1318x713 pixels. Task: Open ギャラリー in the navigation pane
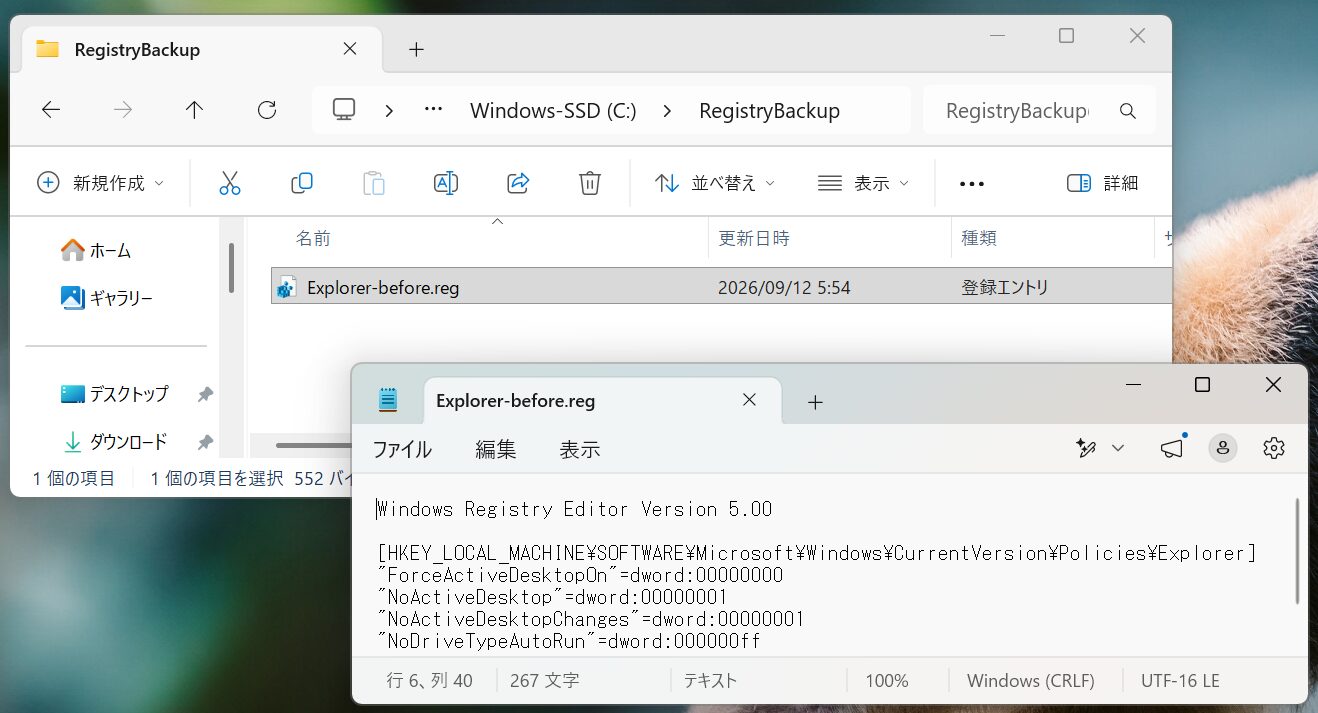pyautogui.click(x=107, y=297)
